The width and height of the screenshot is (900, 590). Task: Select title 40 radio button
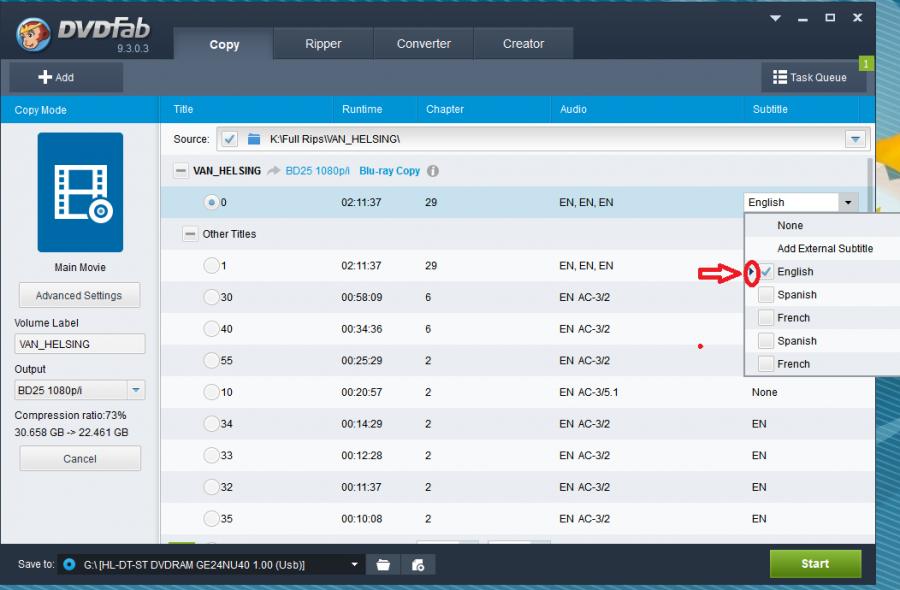211,328
